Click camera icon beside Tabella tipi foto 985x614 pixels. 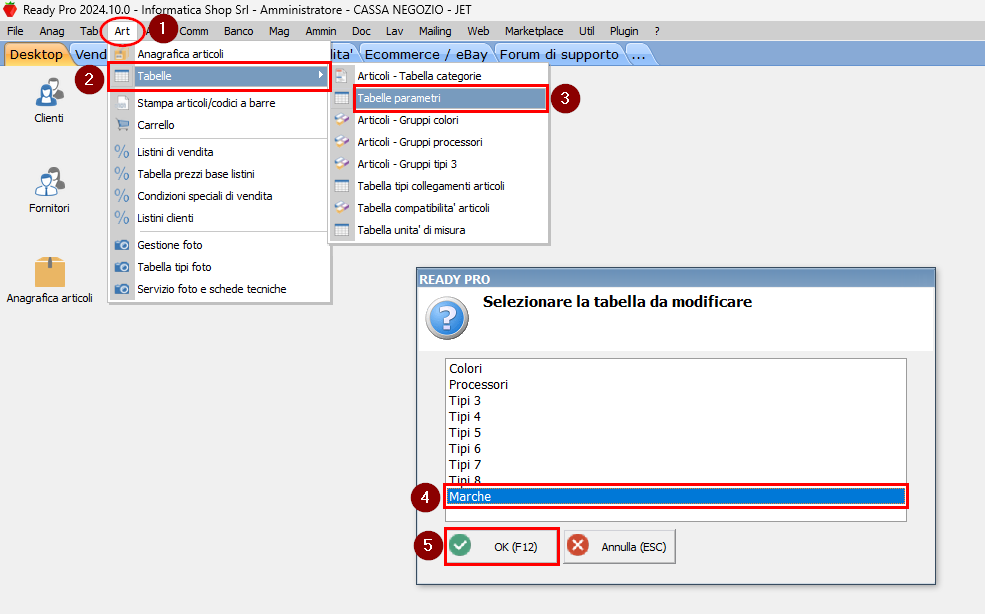coord(122,267)
